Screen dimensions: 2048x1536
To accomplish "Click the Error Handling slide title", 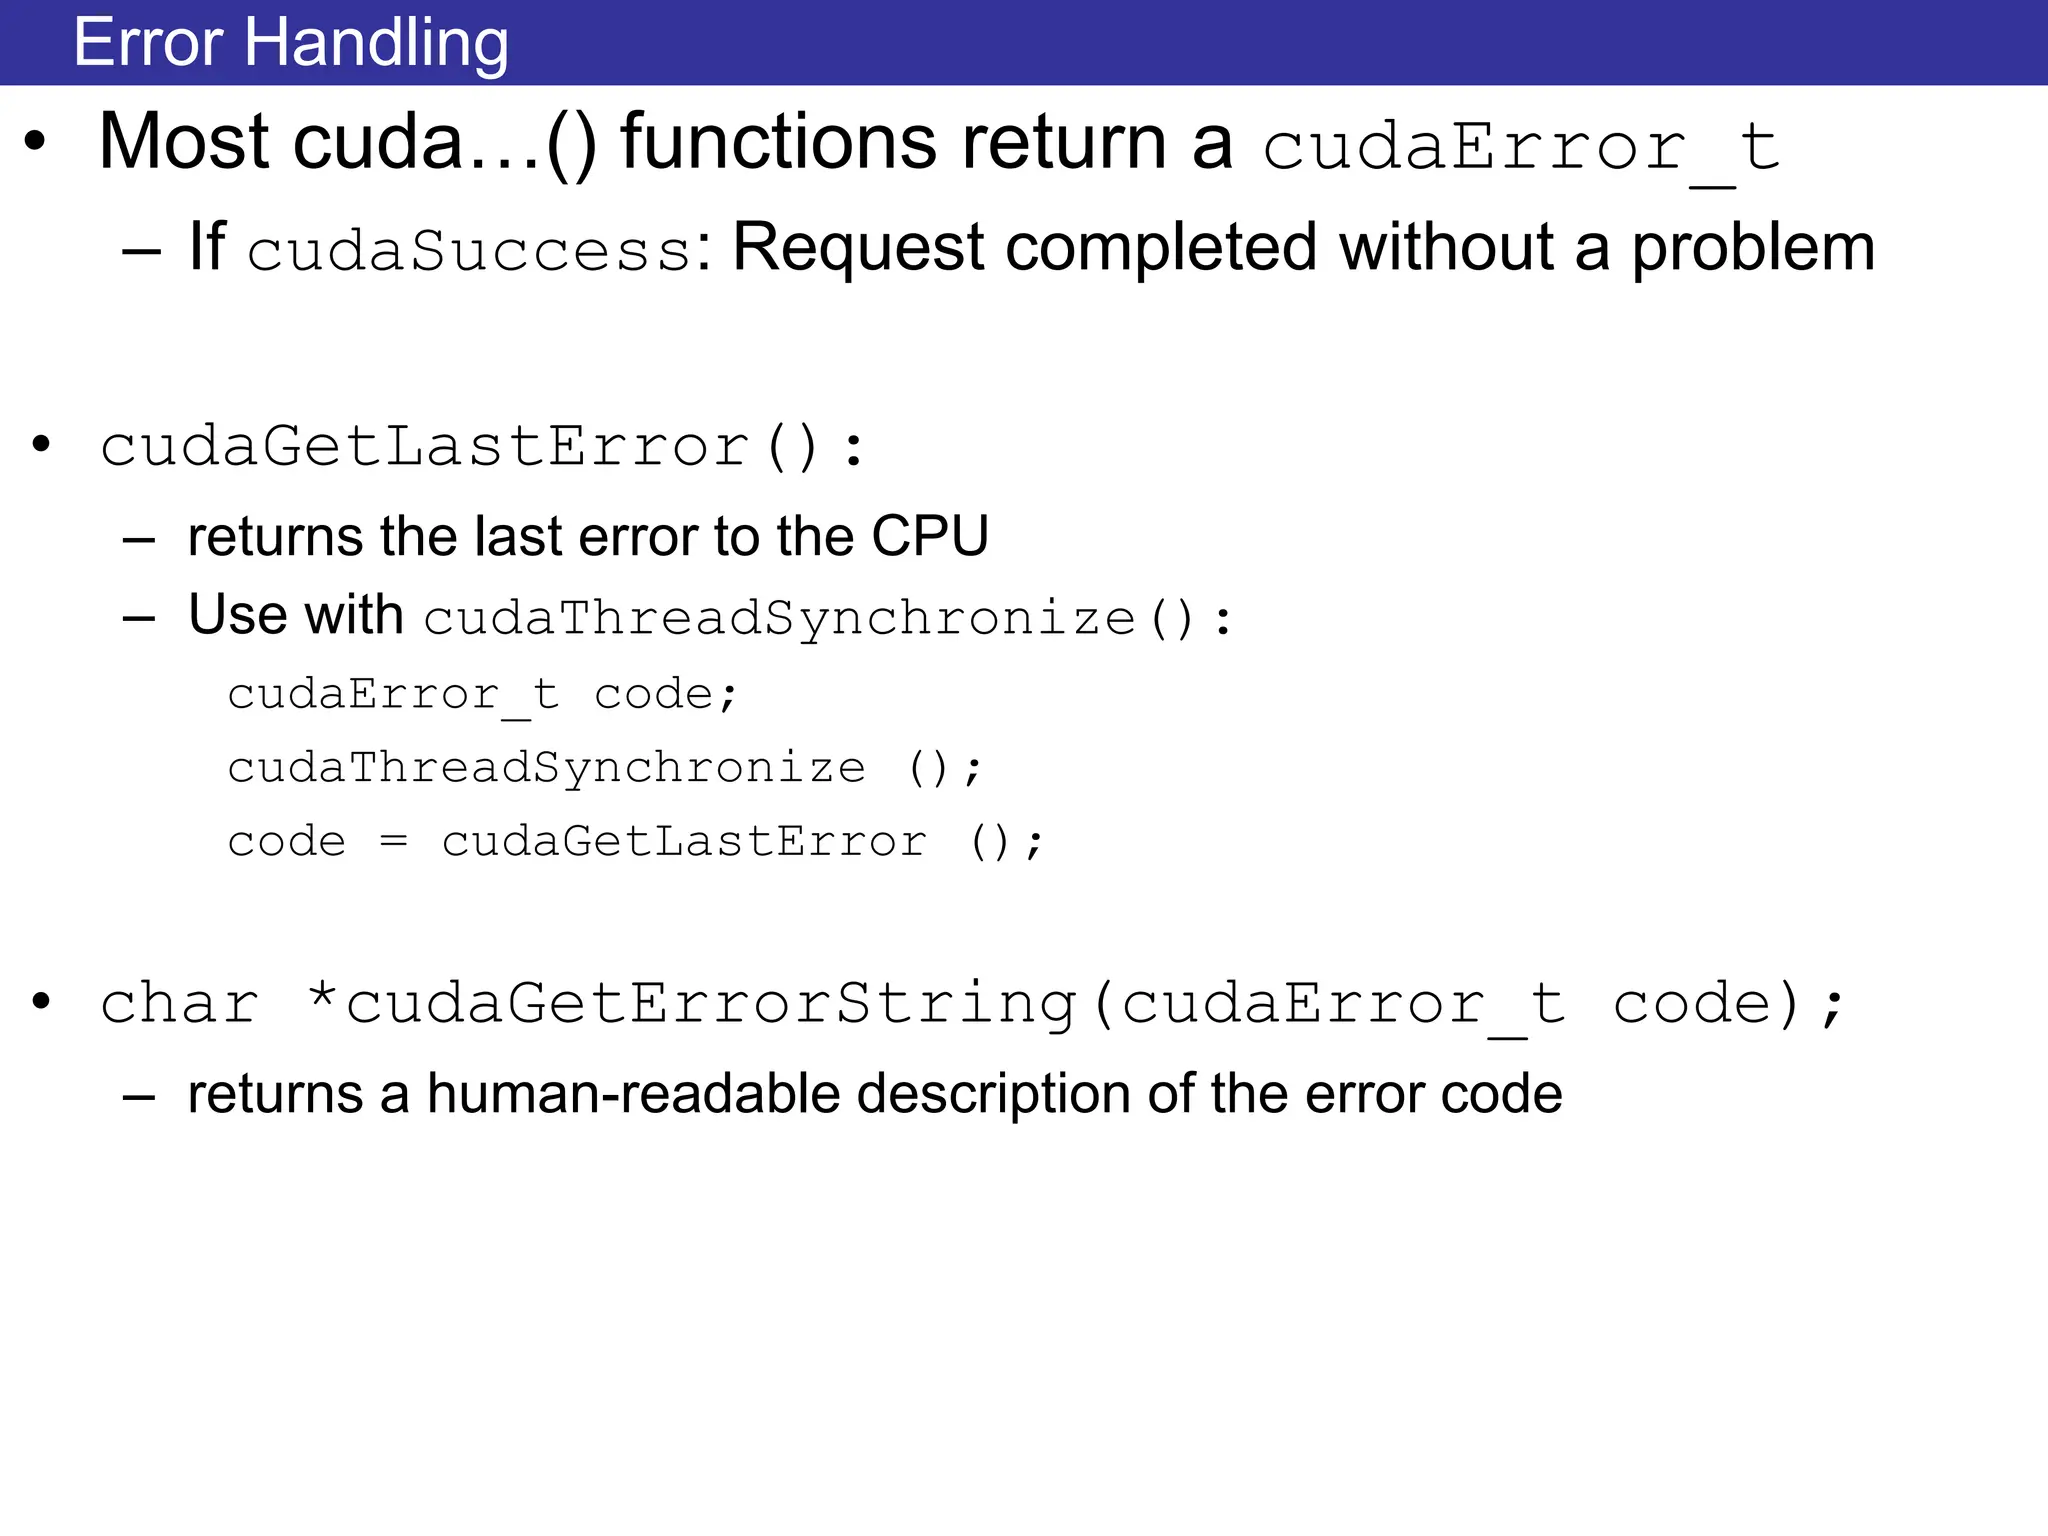I will [x=291, y=43].
